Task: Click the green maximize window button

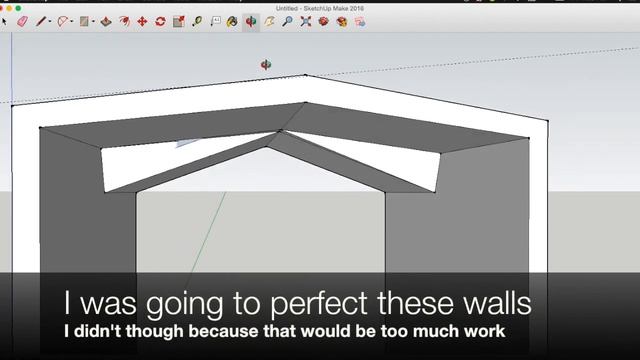Action: pyautogui.click(x=18, y=8)
